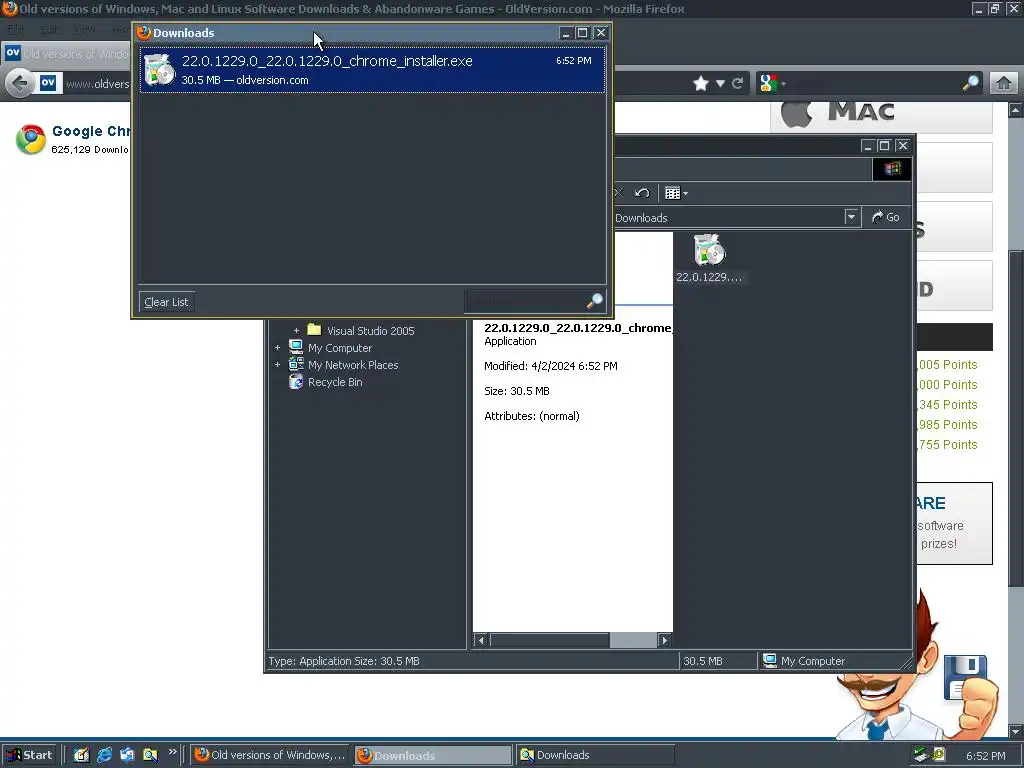Image resolution: width=1024 pixels, height=768 pixels.
Task: Click the installer icon in the Downloads list
Action: pyautogui.click(x=159, y=70)
